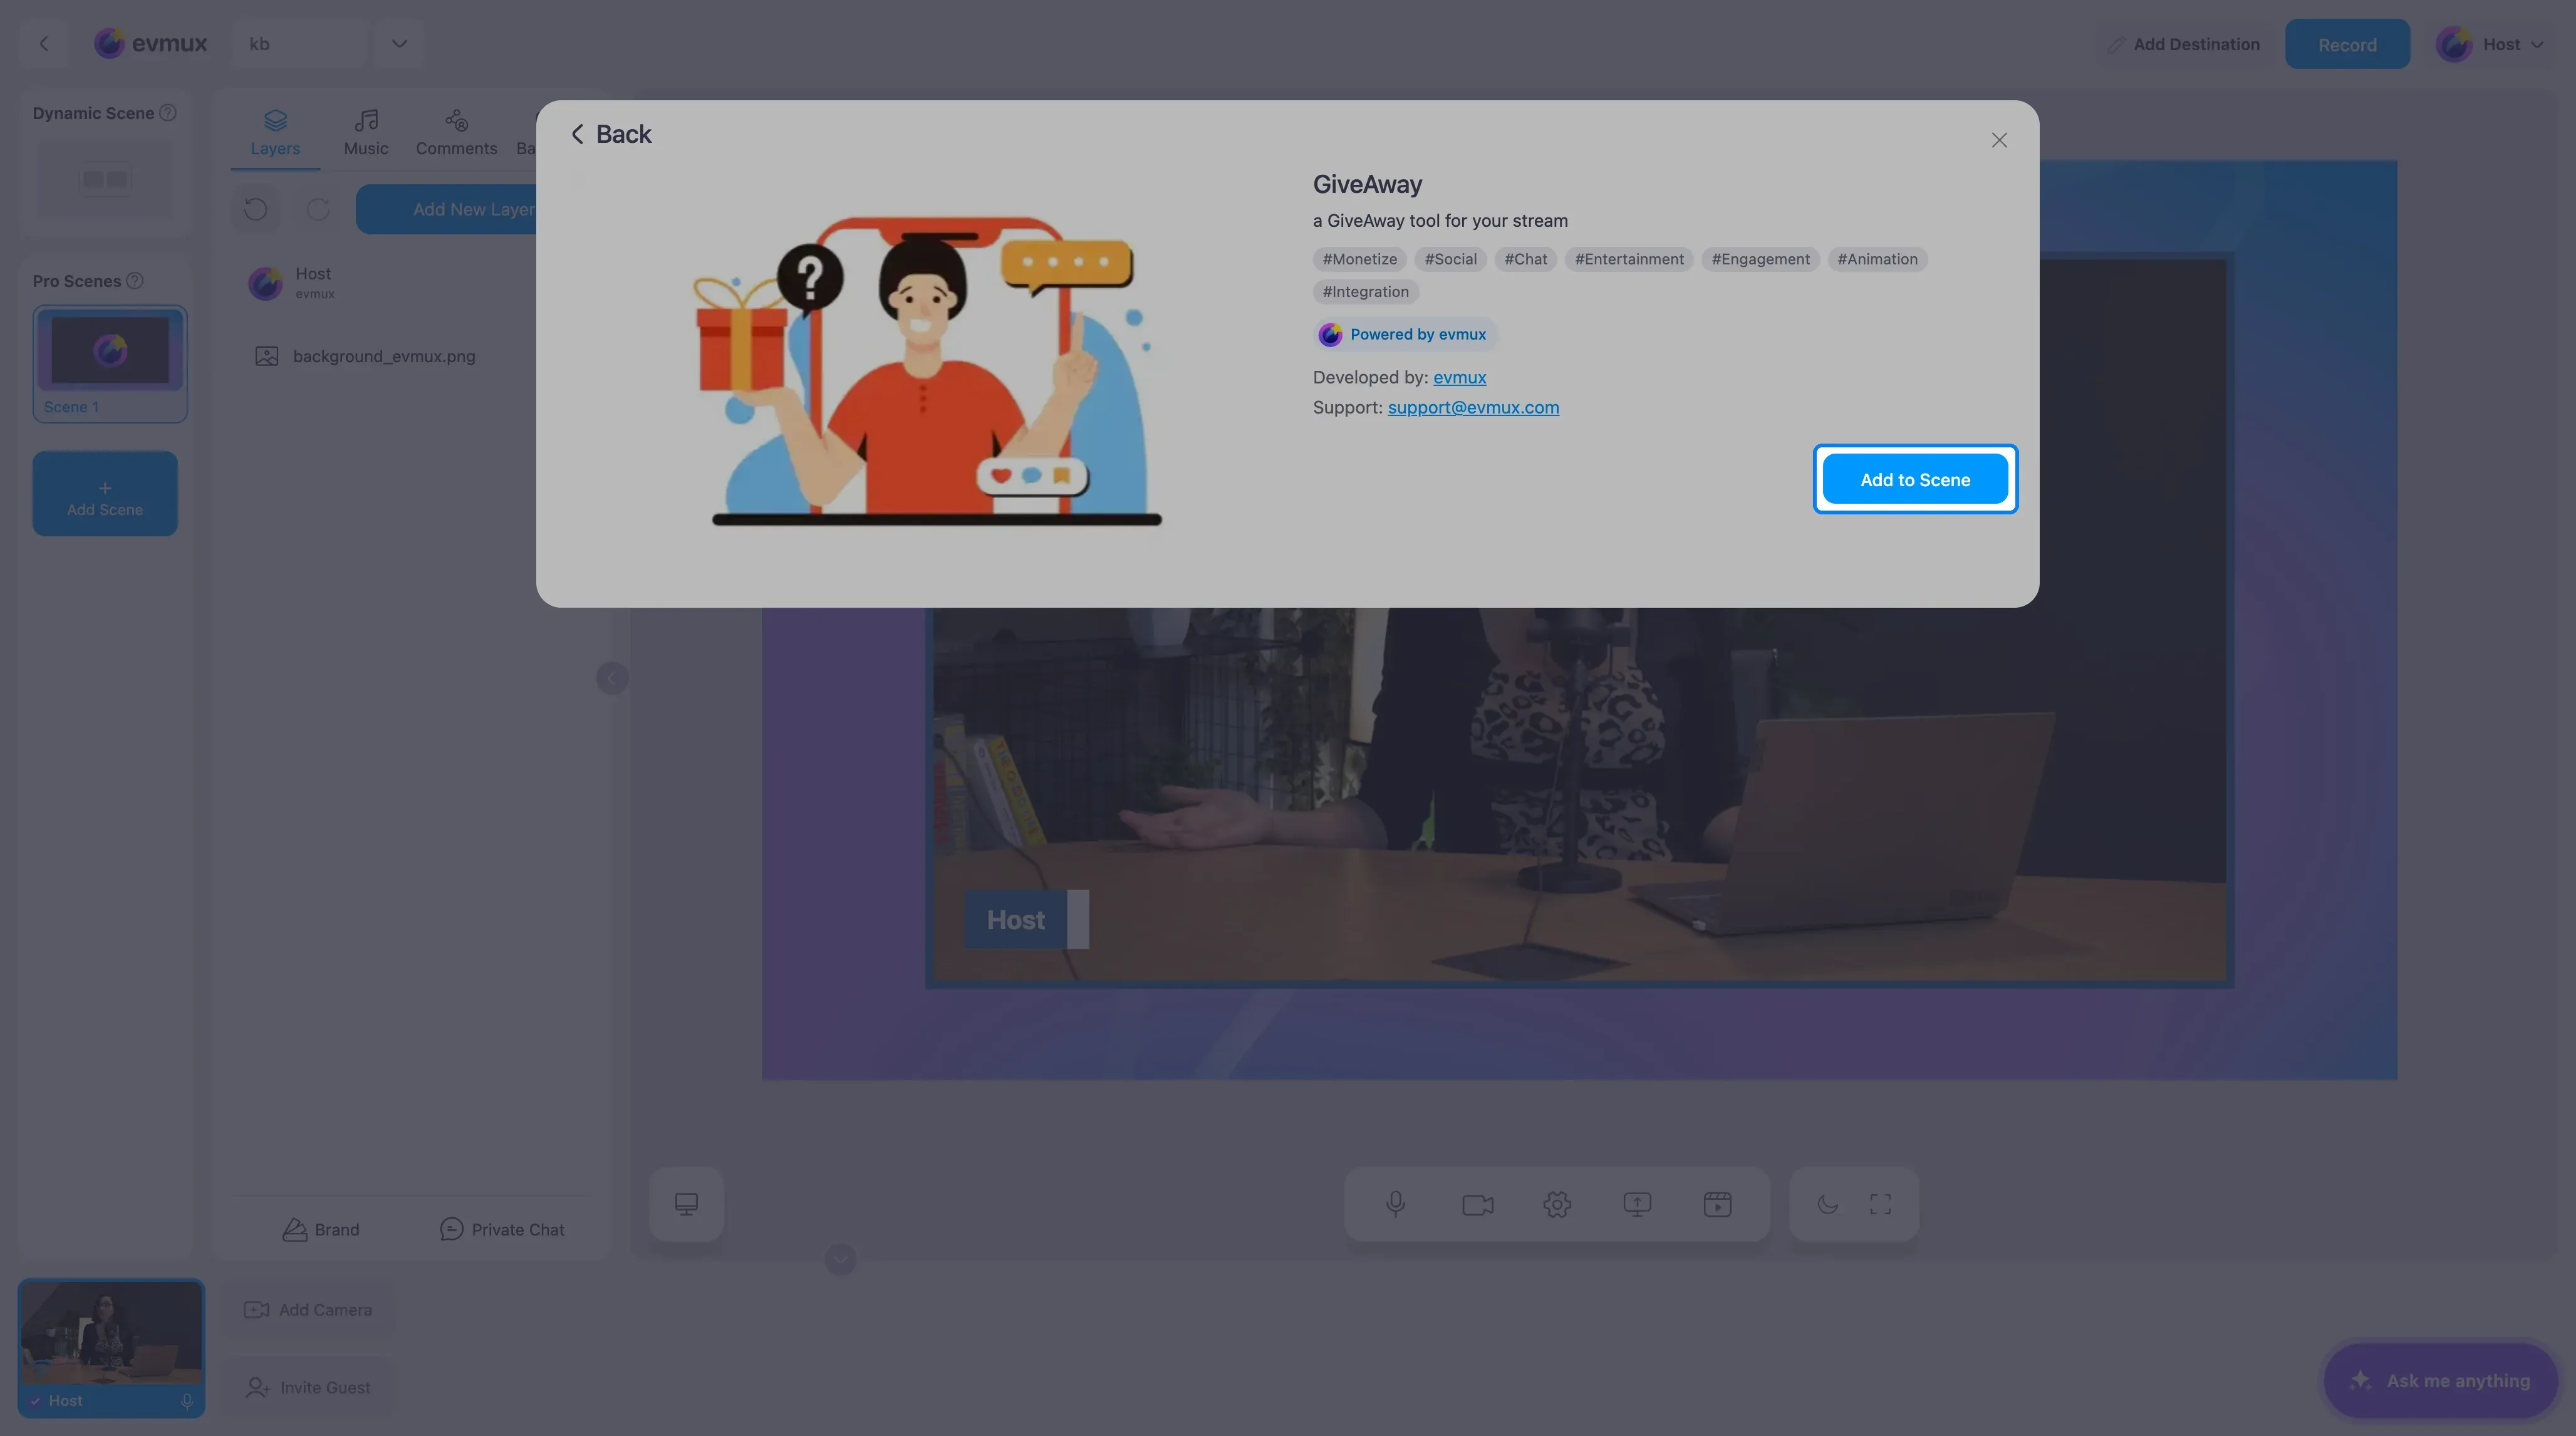This screenshot has width=2576, height=1436.
Task: Click the media player window icon
Action: pyautogui.click(x=1717, y=1204)
